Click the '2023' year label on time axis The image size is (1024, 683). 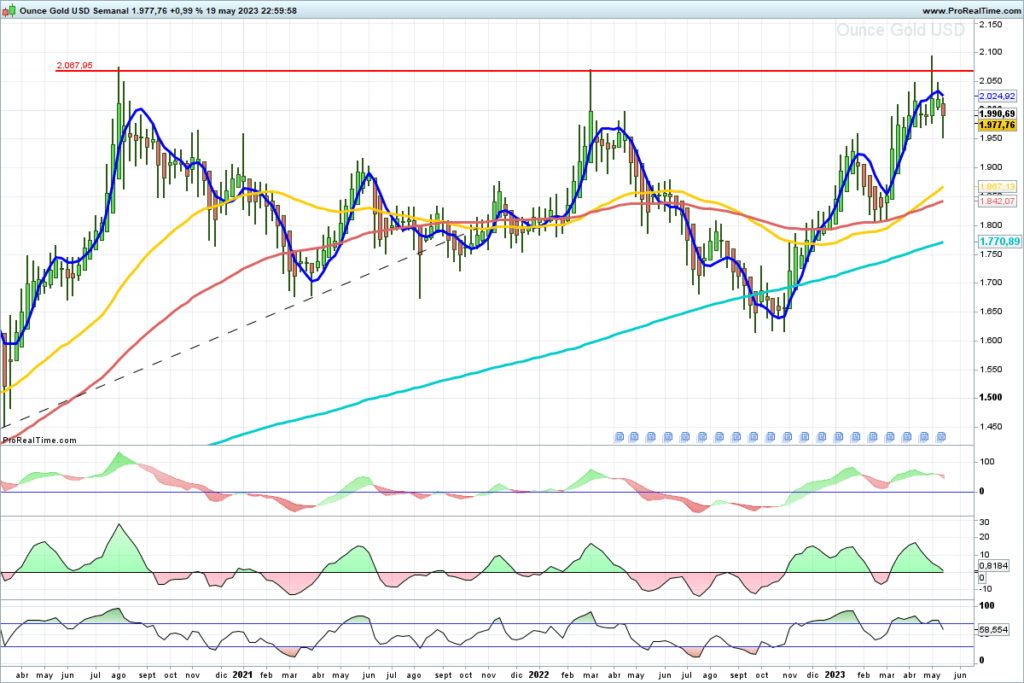pos(835,675)
